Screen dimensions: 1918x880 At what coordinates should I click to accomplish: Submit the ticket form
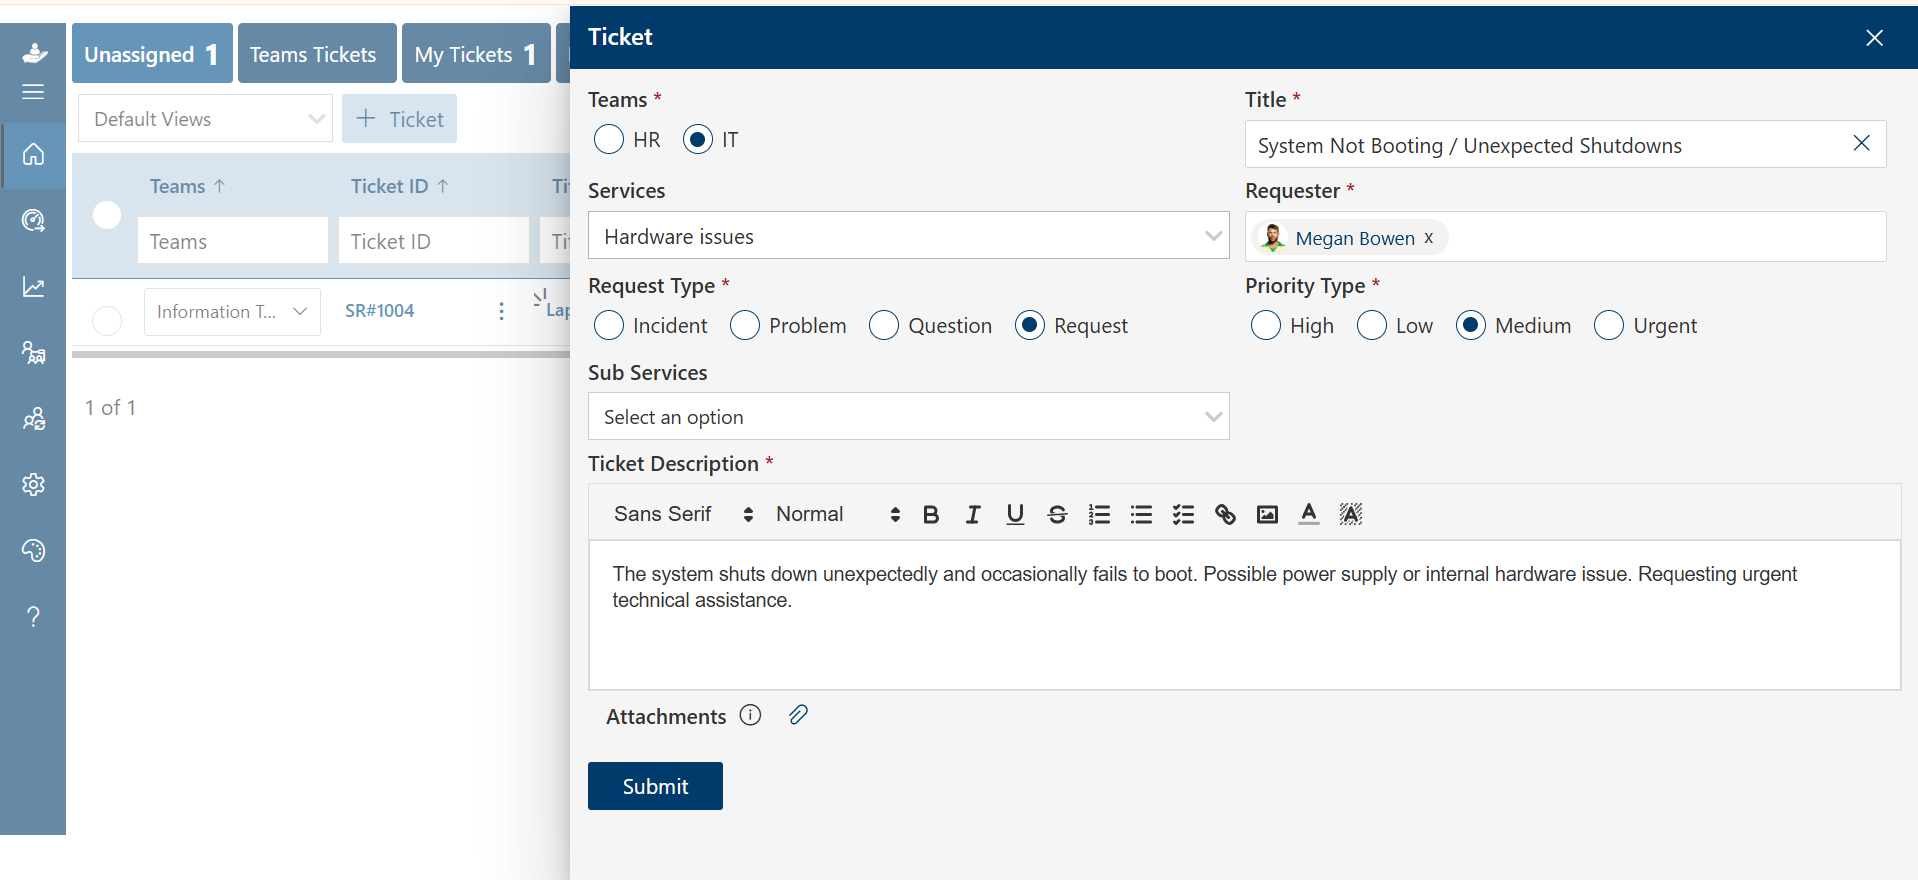click(655, 786)
